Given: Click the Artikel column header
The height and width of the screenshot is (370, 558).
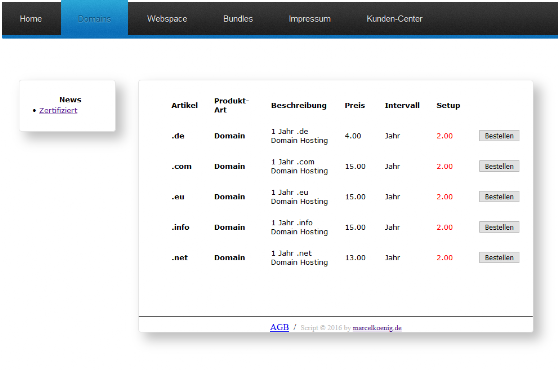Looking at the screenshot, I should 184,105.
